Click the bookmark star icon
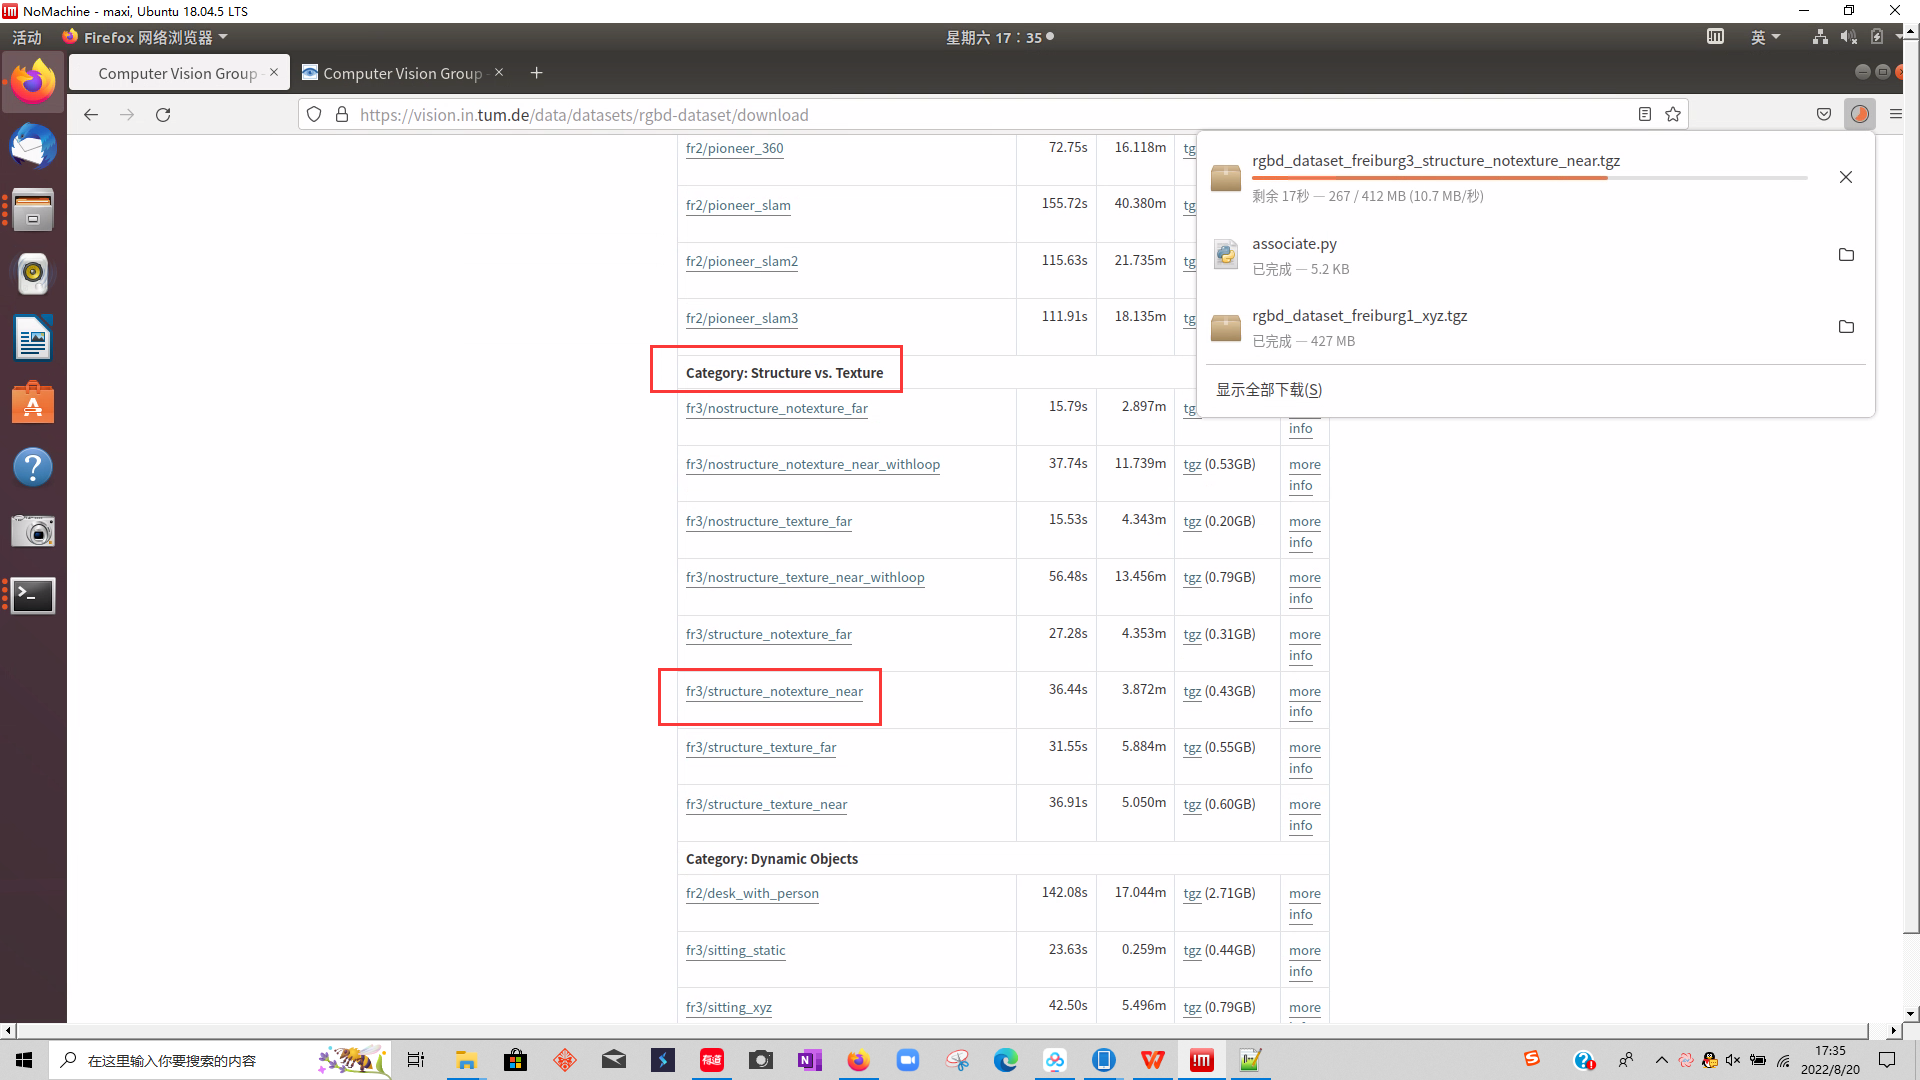Screen dimensions: 1920x1080 pos(1673,115)
